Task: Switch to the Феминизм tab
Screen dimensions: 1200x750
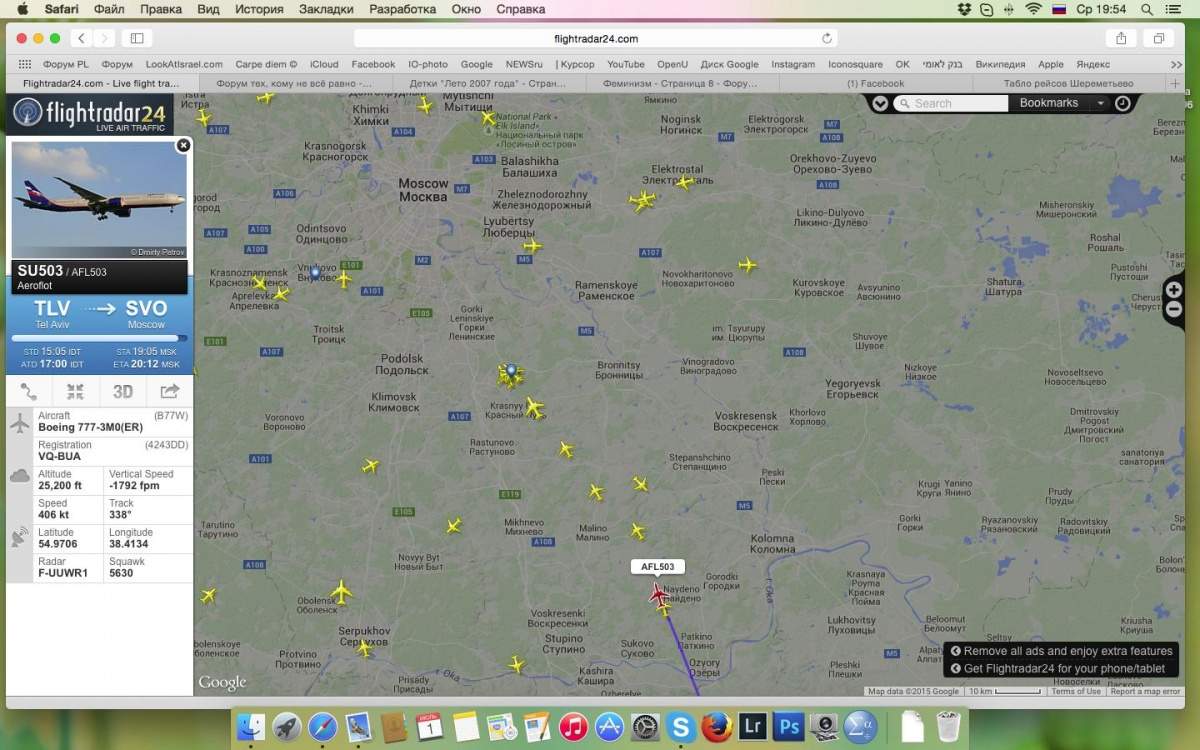Action: click(681, 84)
